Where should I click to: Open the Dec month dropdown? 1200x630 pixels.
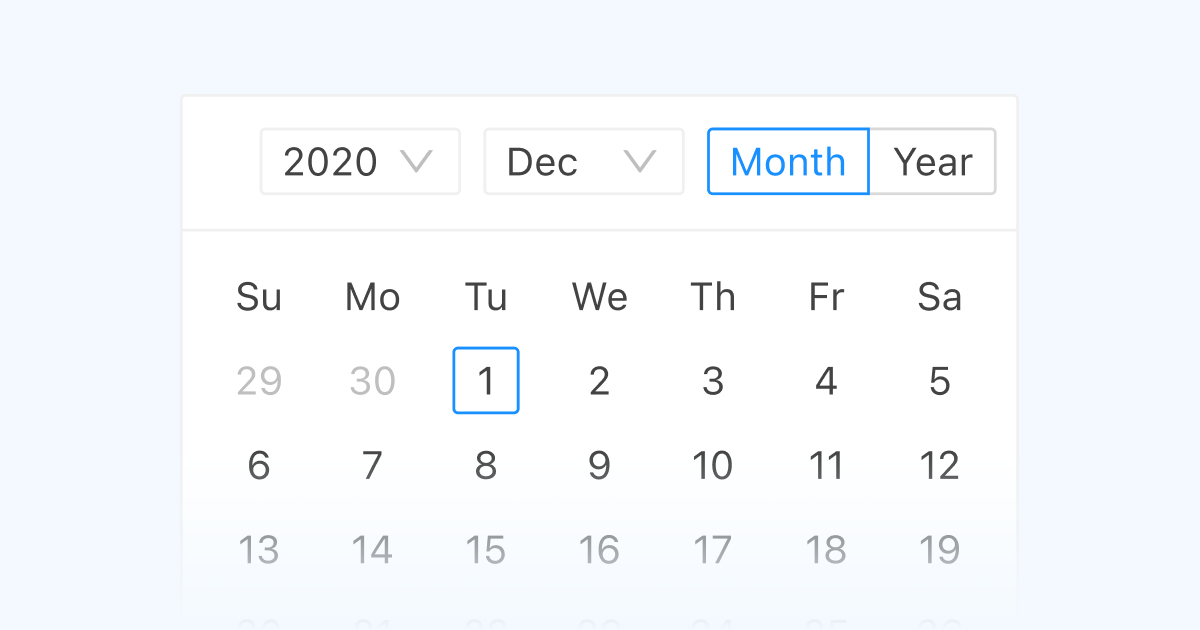[x=583, y=161]
